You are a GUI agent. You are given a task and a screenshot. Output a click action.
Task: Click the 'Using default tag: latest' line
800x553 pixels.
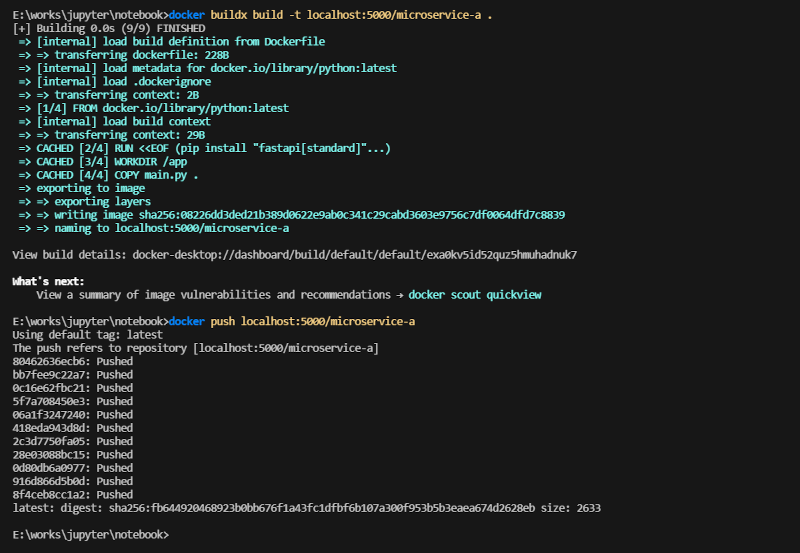87,335
